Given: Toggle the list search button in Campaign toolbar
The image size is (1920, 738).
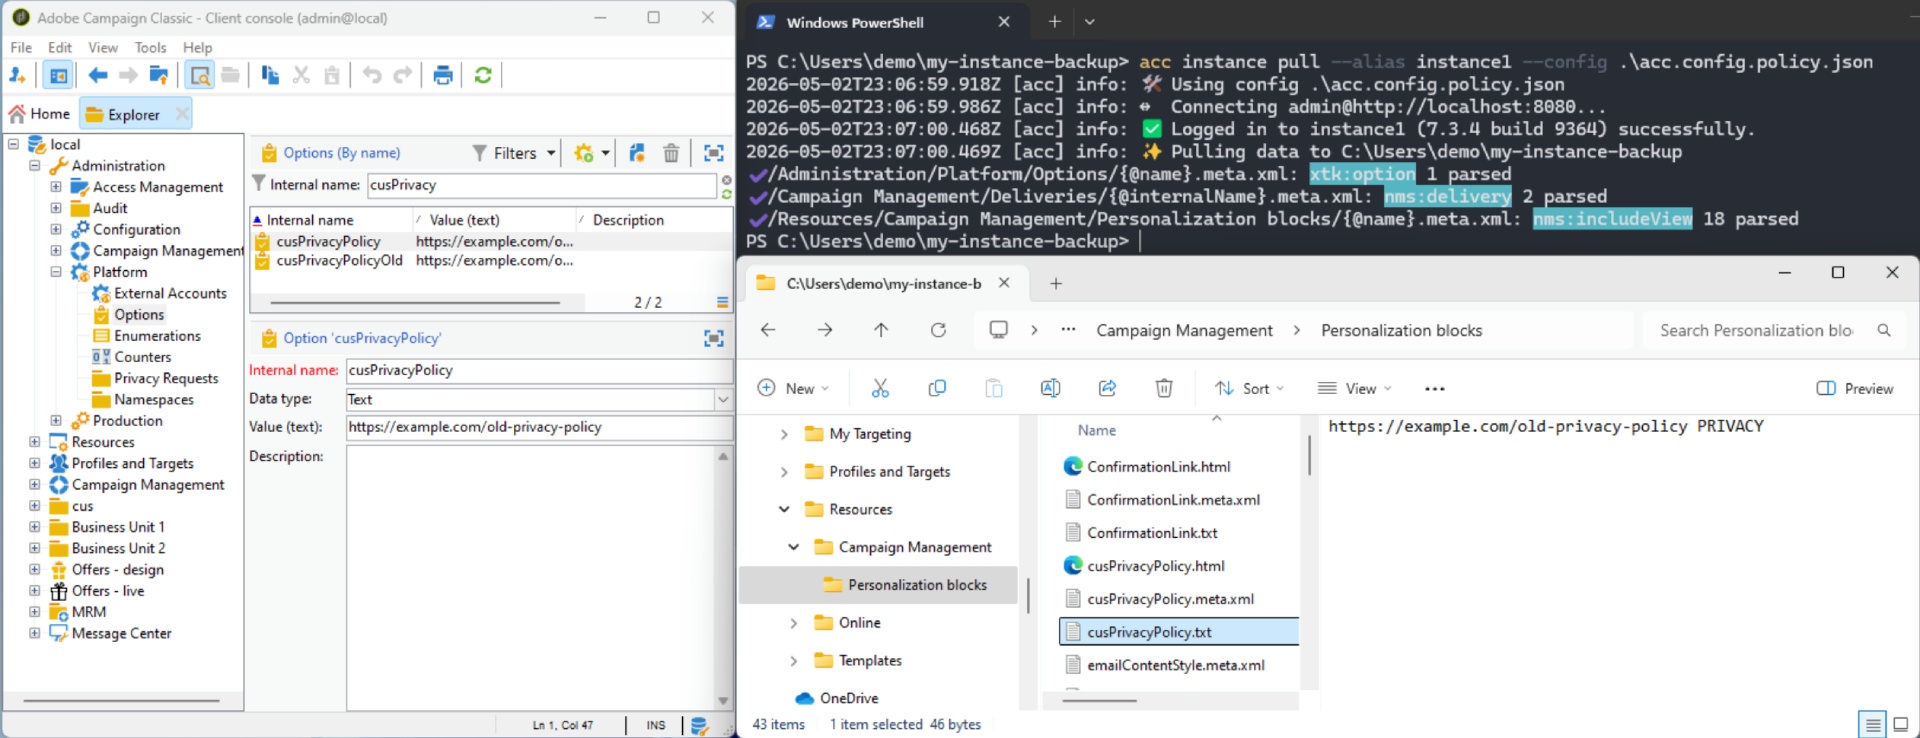Looking at the screenshot, I should [x=200, y=75].
